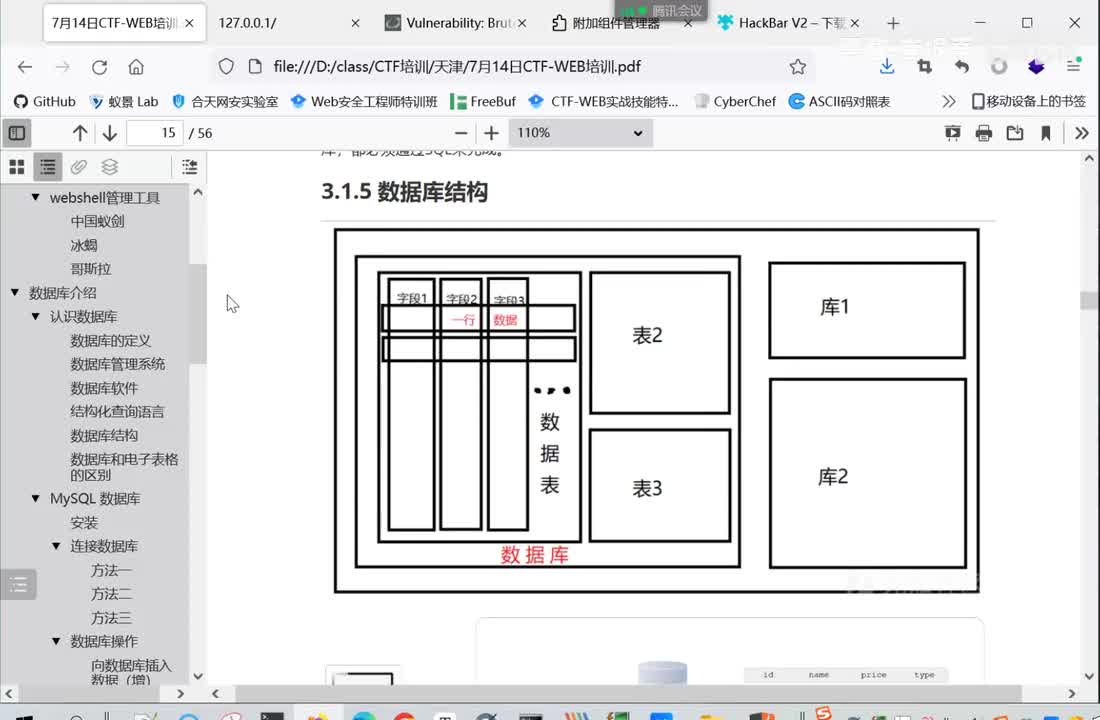Show layers view in sidebar
The image size is (1100, 720).
pyautogui.click(x=109, y=167)
